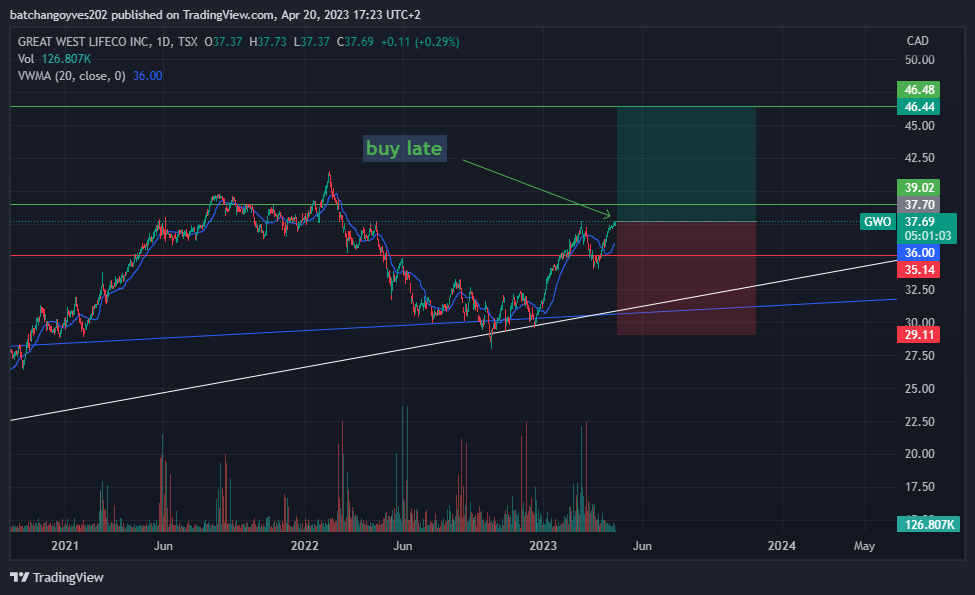
Task: Select the red stop-loss zone
Action: (686, 278)
